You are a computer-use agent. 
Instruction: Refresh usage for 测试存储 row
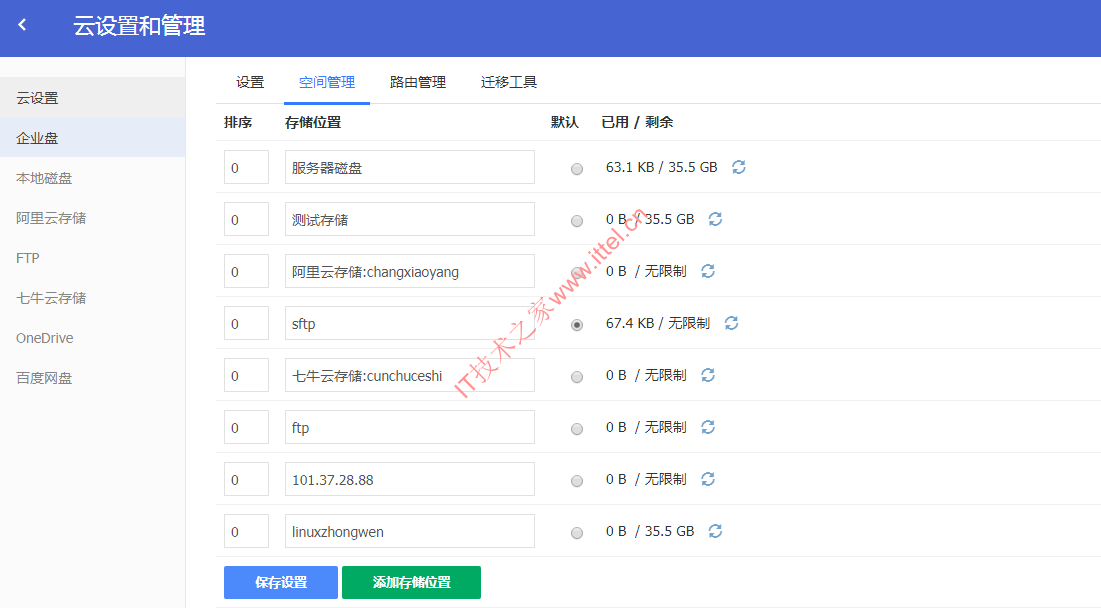[715, 219]
